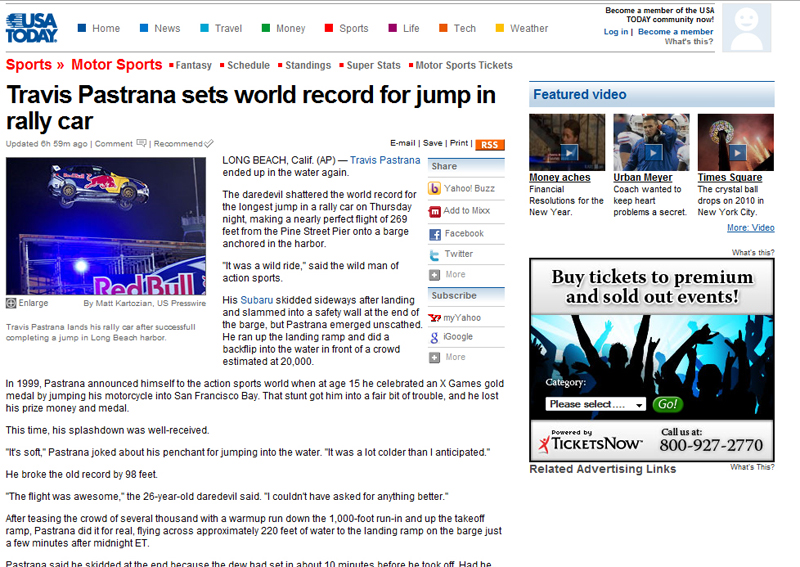Click the Buy tickets to premium events banner
The height and width of the screenshot is (567, 800).
click(x=652, y=287)
